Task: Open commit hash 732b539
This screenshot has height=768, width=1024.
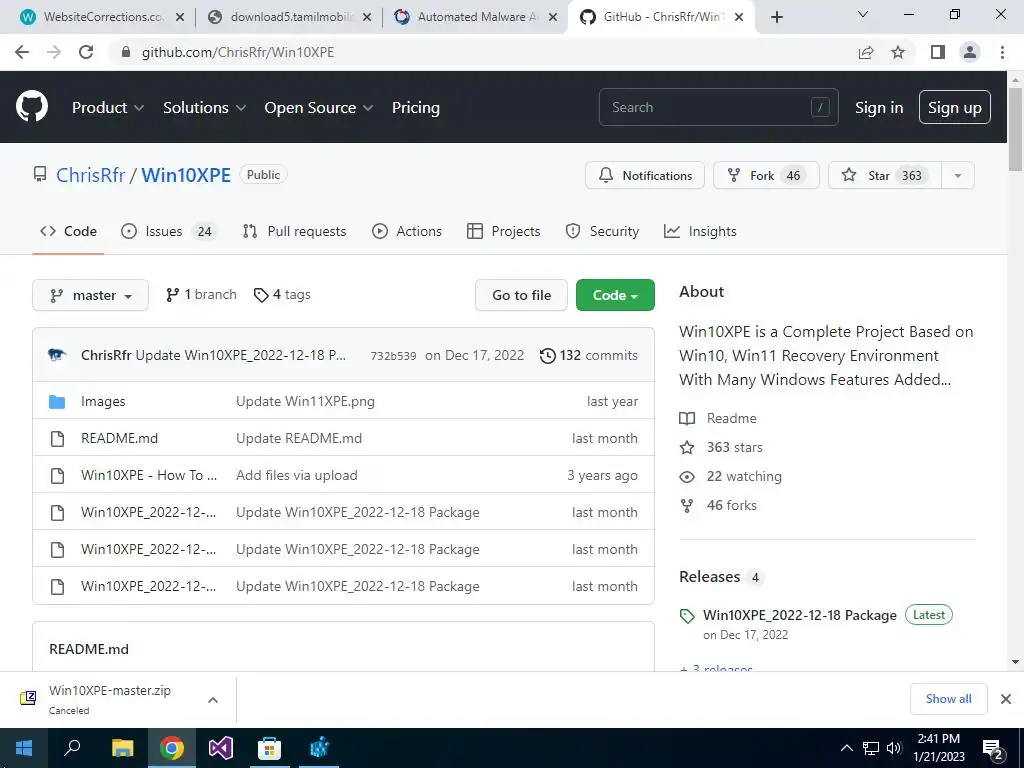Action: pos(393,356)
